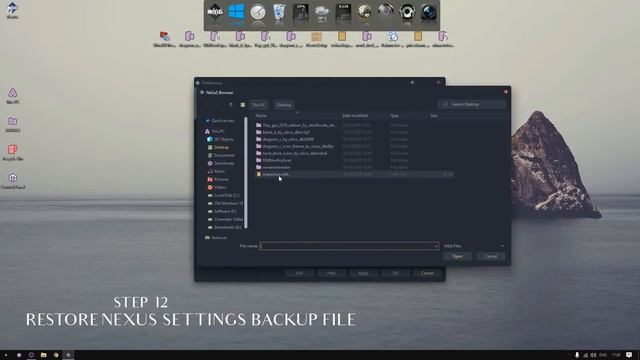Image resolution: width=640 pixels, height=360 pixels.
Task: Click the Search Desktop box
Action: point(472,105)
